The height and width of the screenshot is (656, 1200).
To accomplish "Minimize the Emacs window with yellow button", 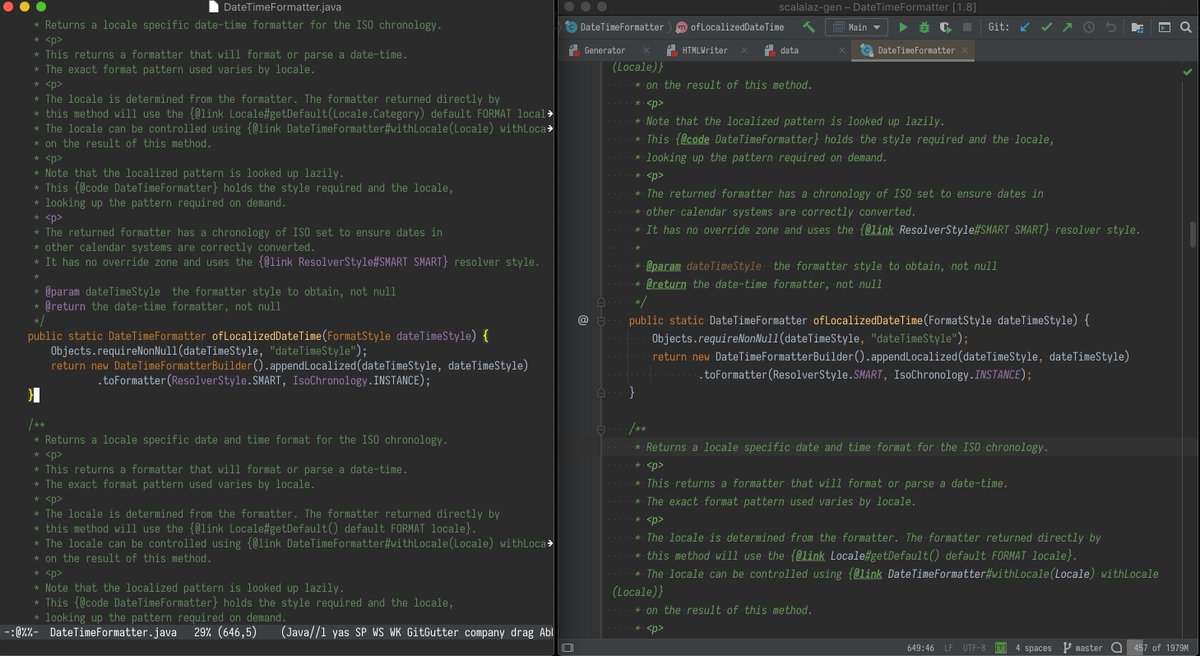I will point(25,7).
